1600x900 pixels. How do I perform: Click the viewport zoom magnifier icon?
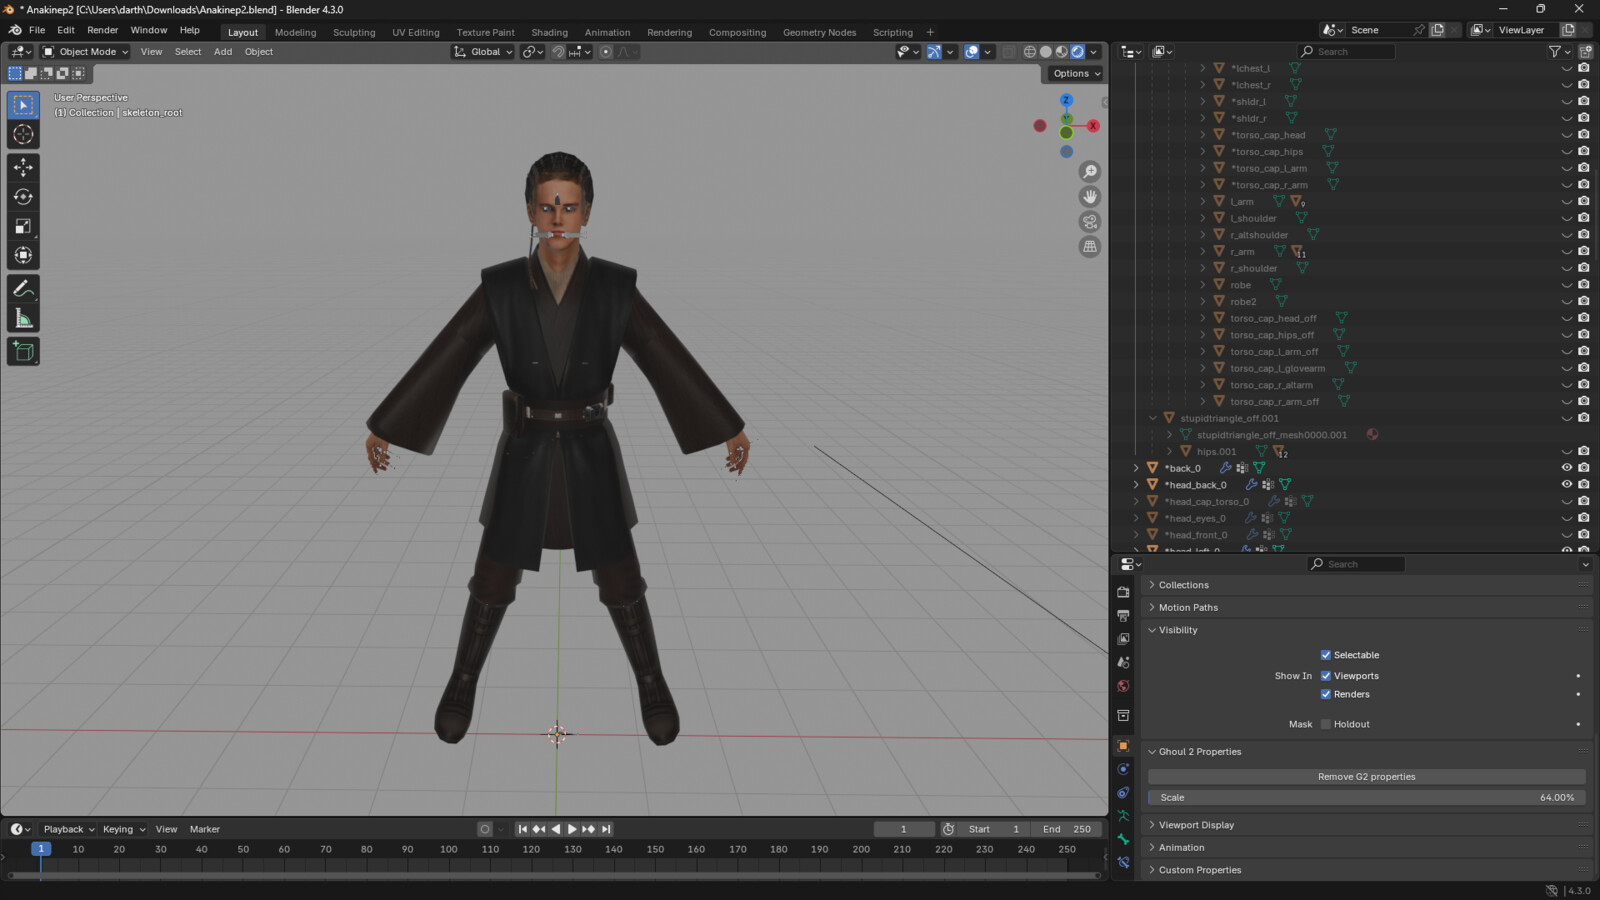[1090, 172]
